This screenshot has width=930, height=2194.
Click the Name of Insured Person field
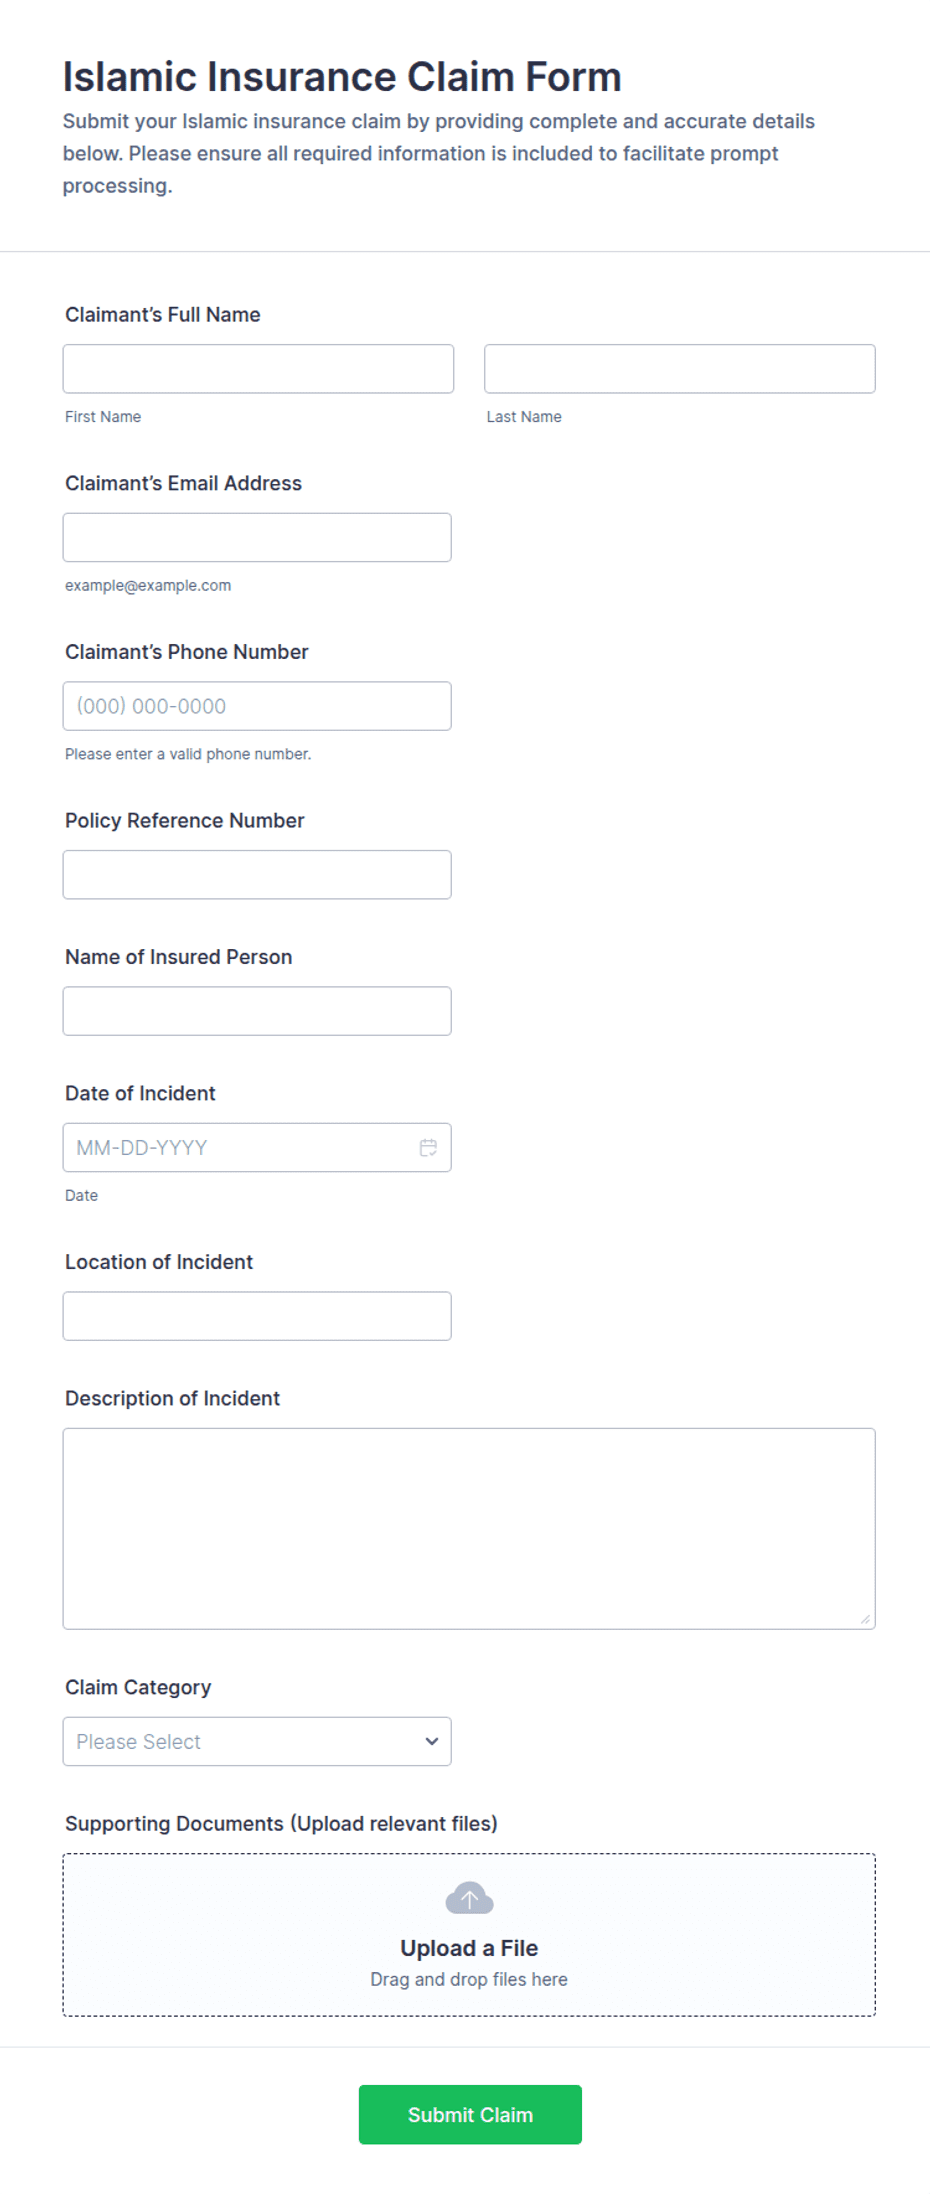pyautogui.click(x=257, y=1011)
